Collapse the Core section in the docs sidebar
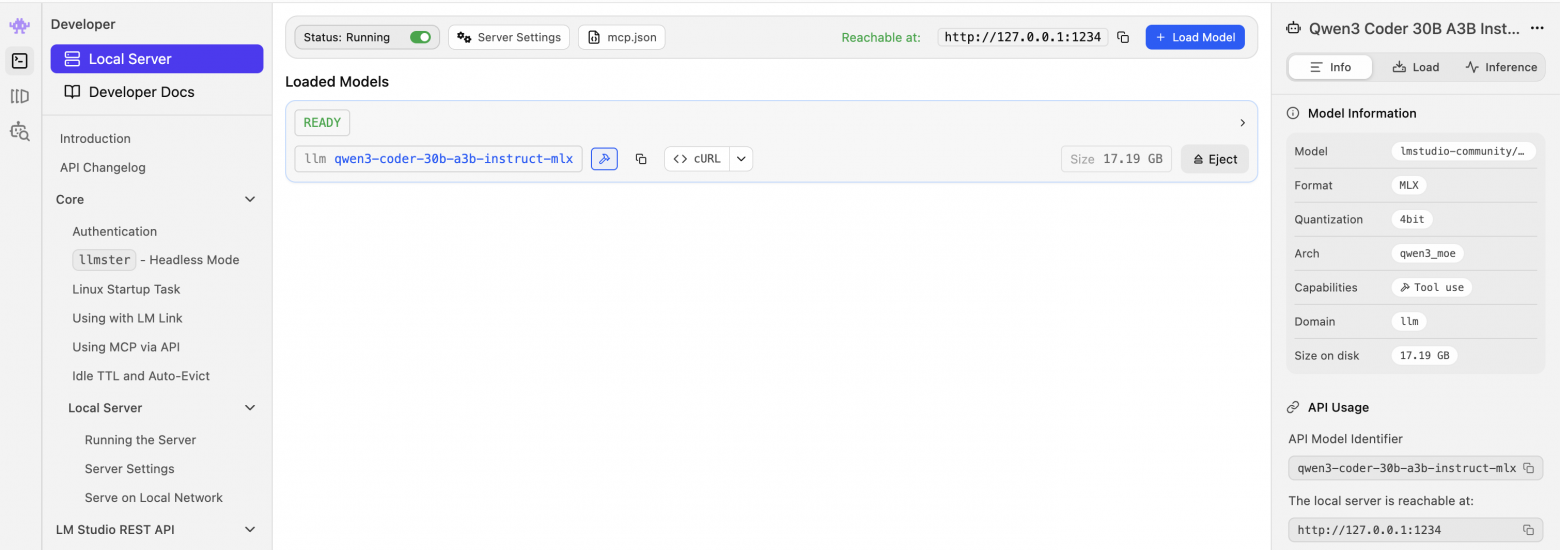 (250, 199)
